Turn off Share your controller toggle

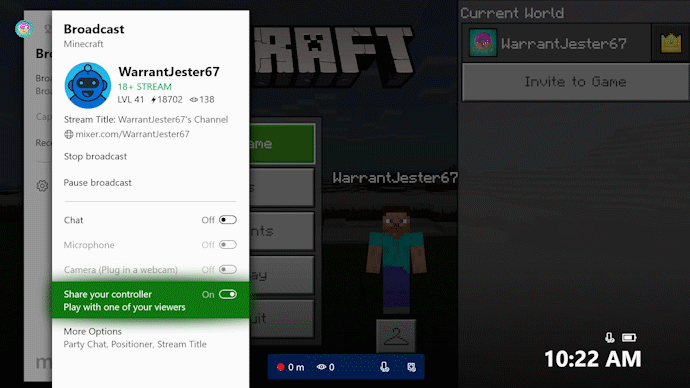[x=228, y=294]
